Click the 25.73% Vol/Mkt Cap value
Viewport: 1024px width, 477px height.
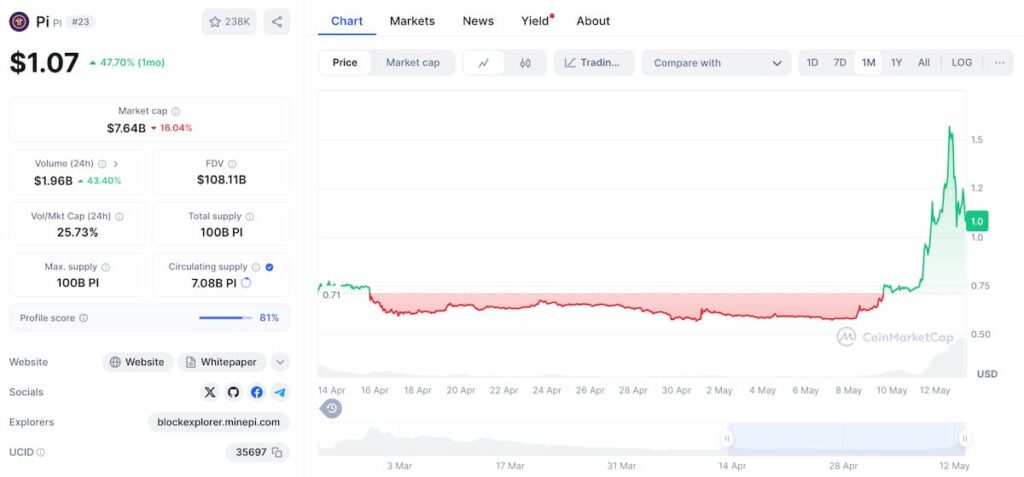pos(77,232)
